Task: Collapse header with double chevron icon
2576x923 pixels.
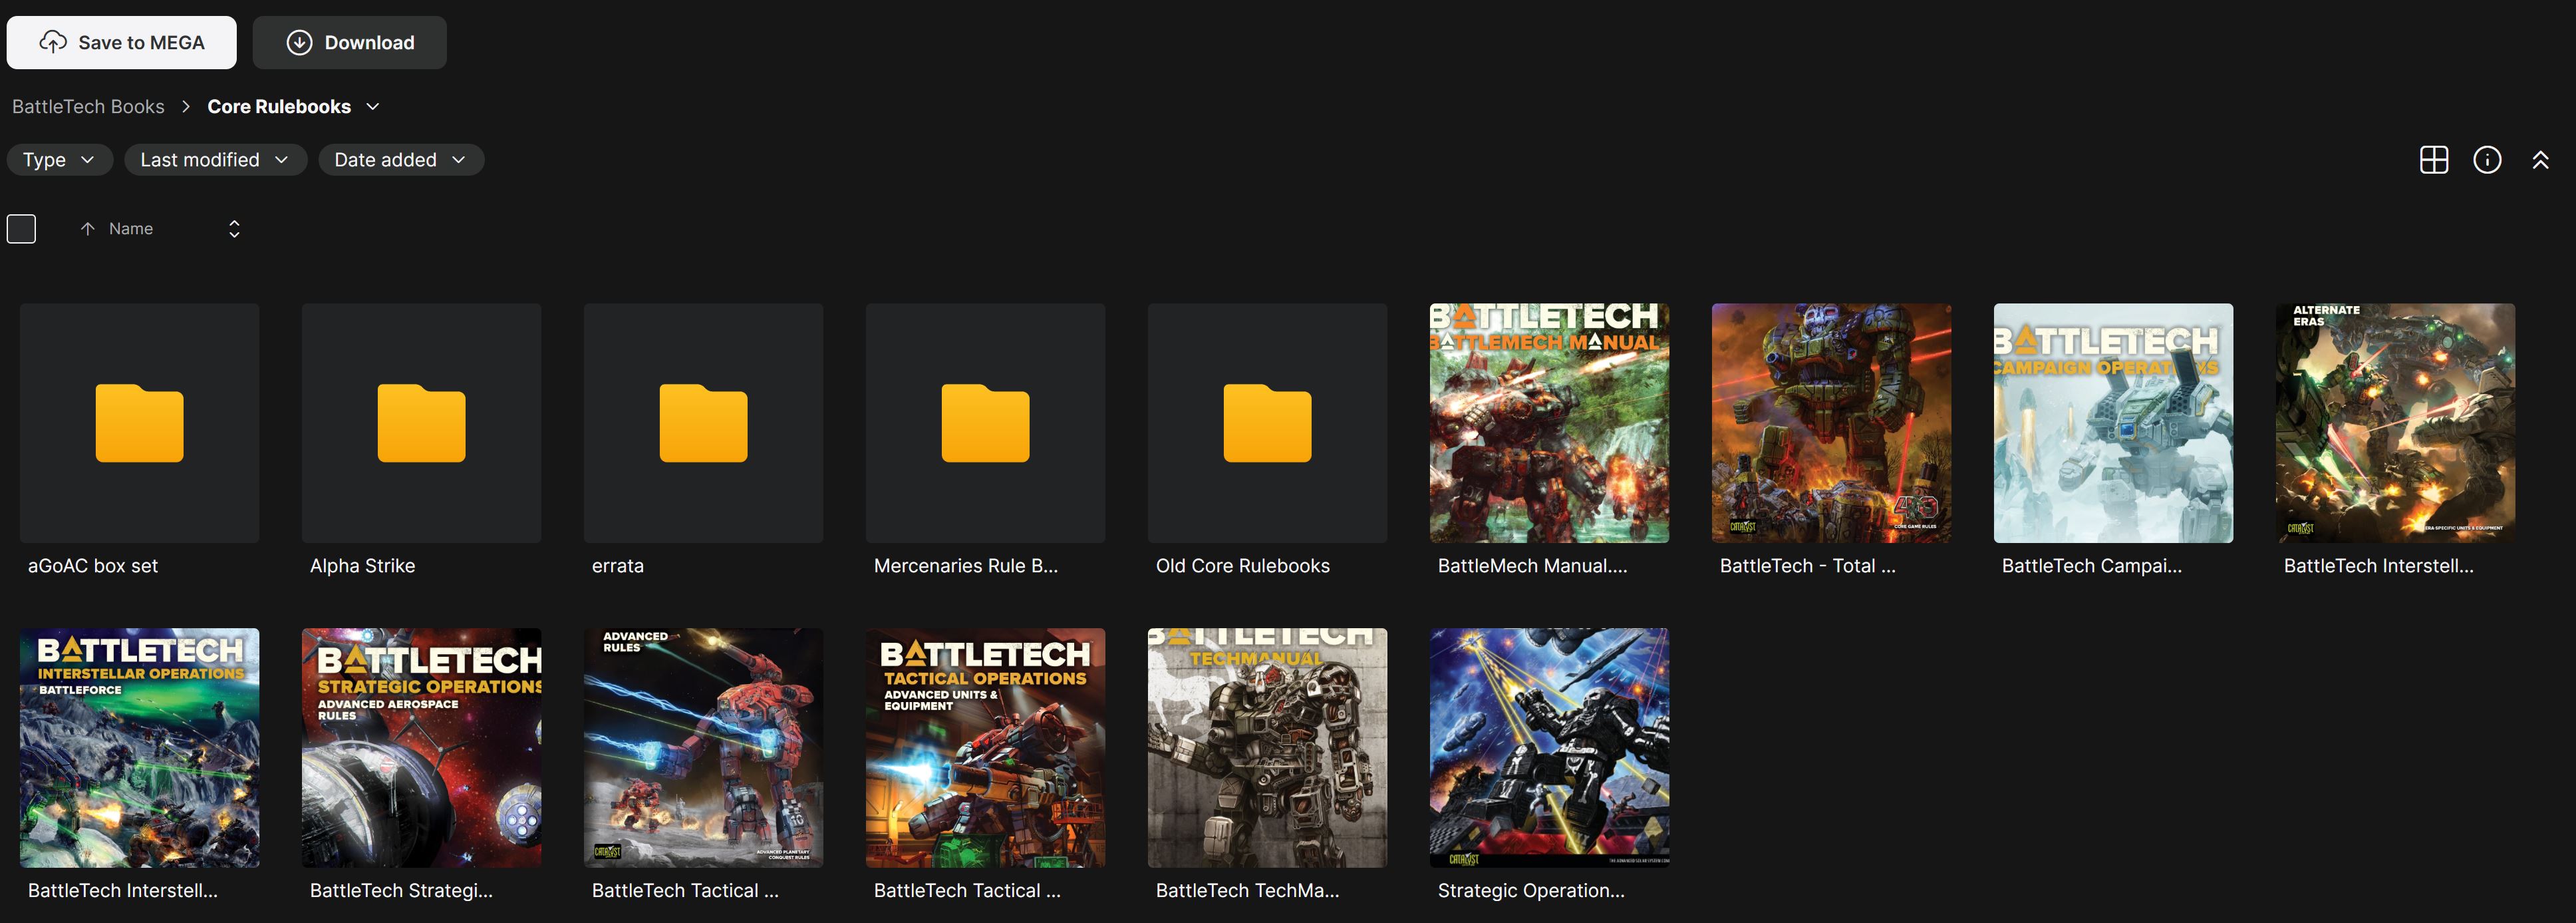Action: (2540, 160)
